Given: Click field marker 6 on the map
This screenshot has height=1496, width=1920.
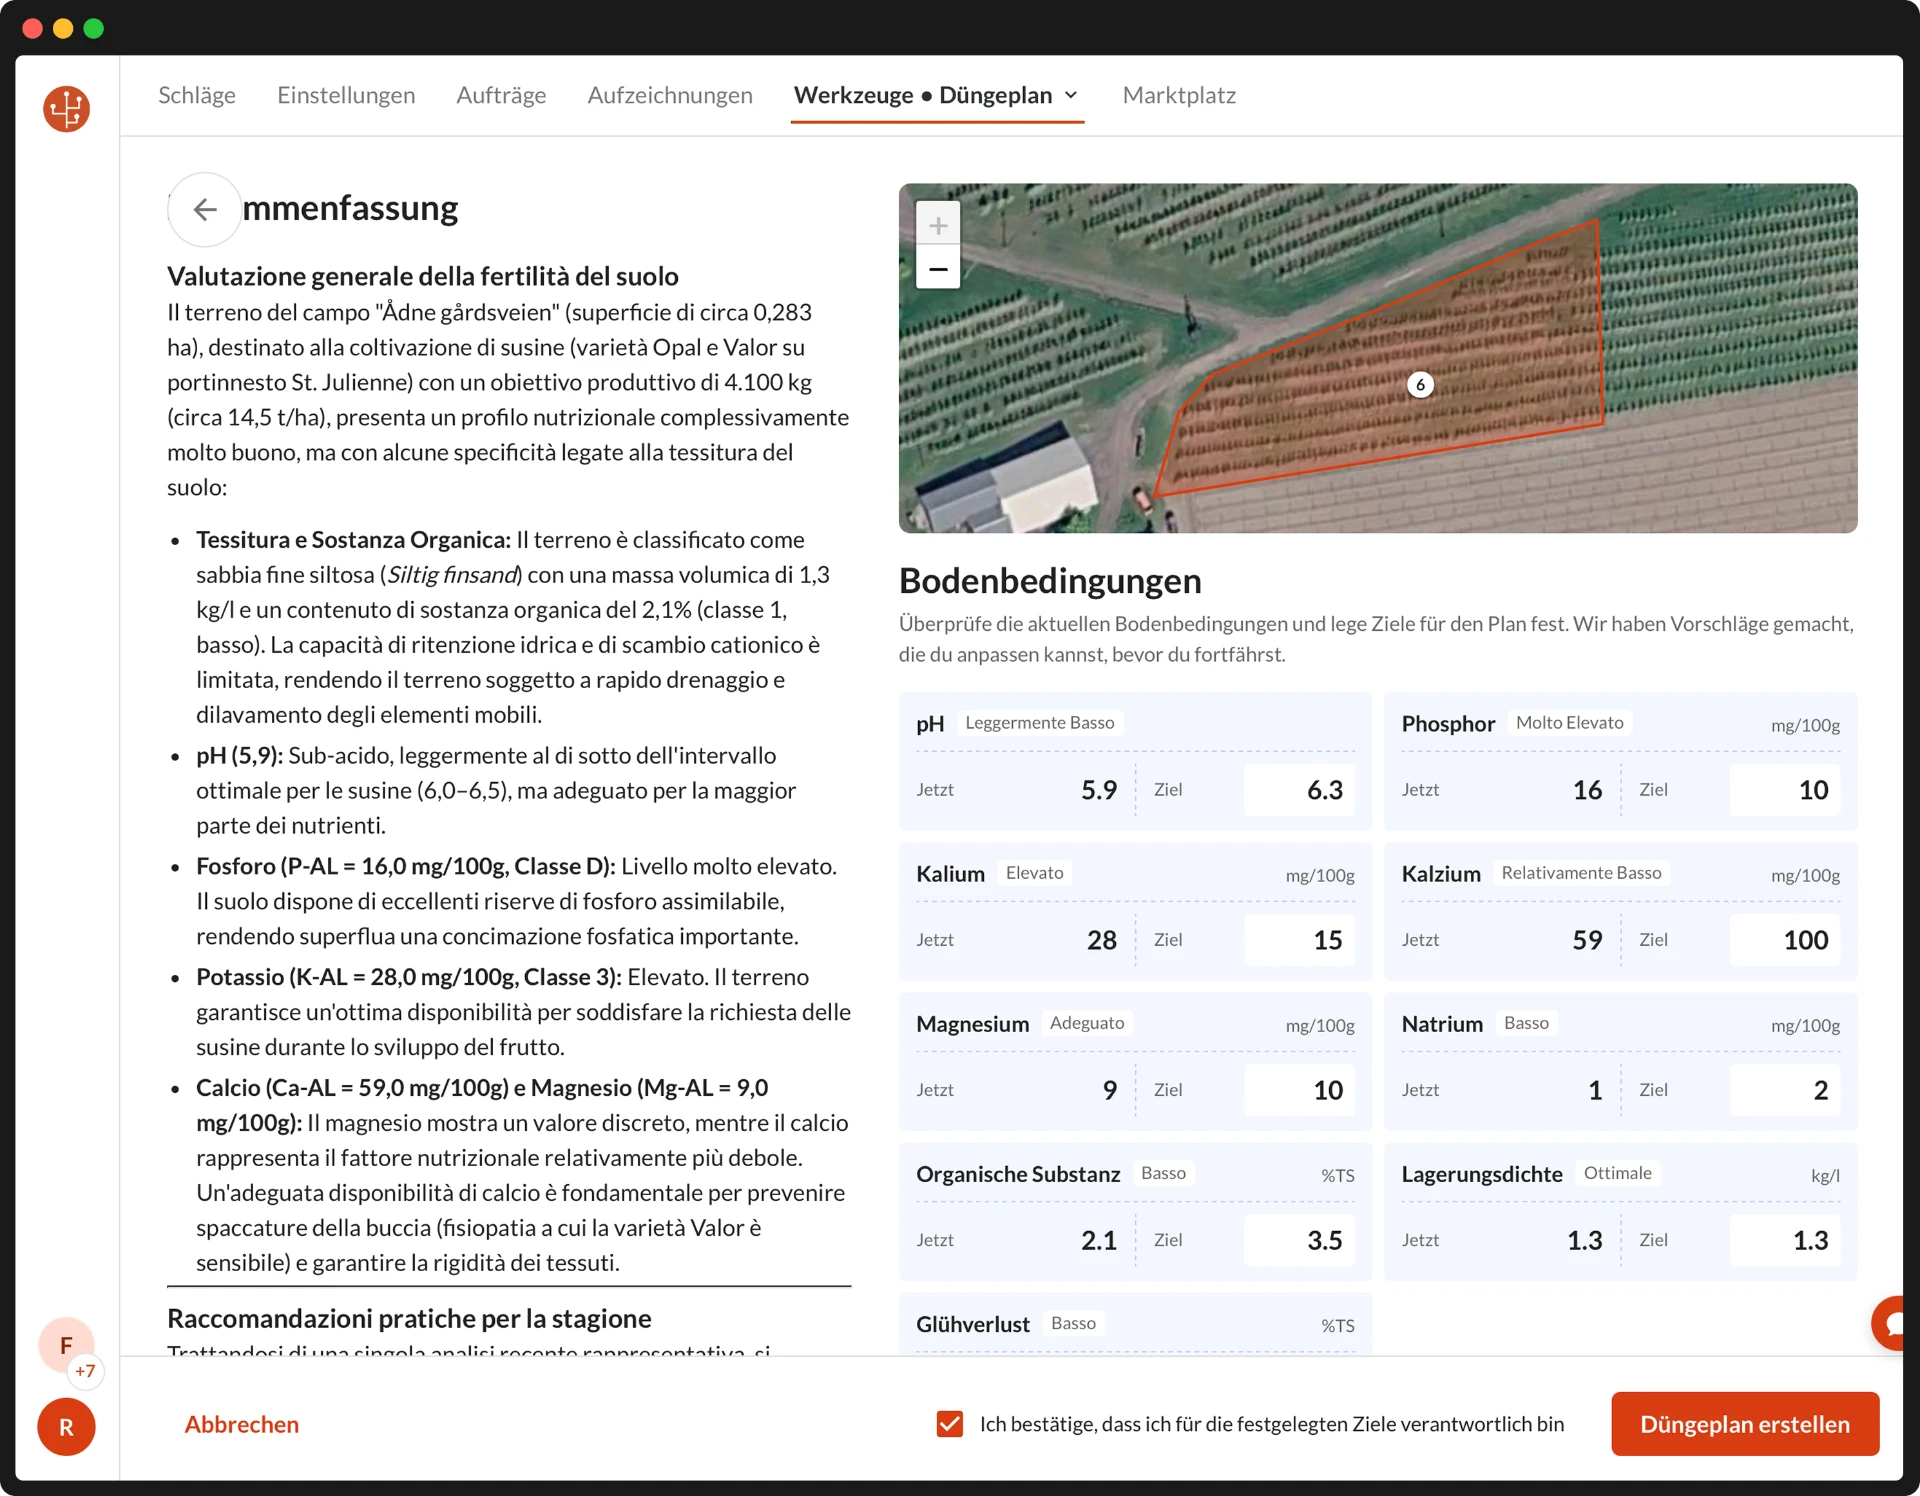Looking at the screenshot, I should [1420, 385].
